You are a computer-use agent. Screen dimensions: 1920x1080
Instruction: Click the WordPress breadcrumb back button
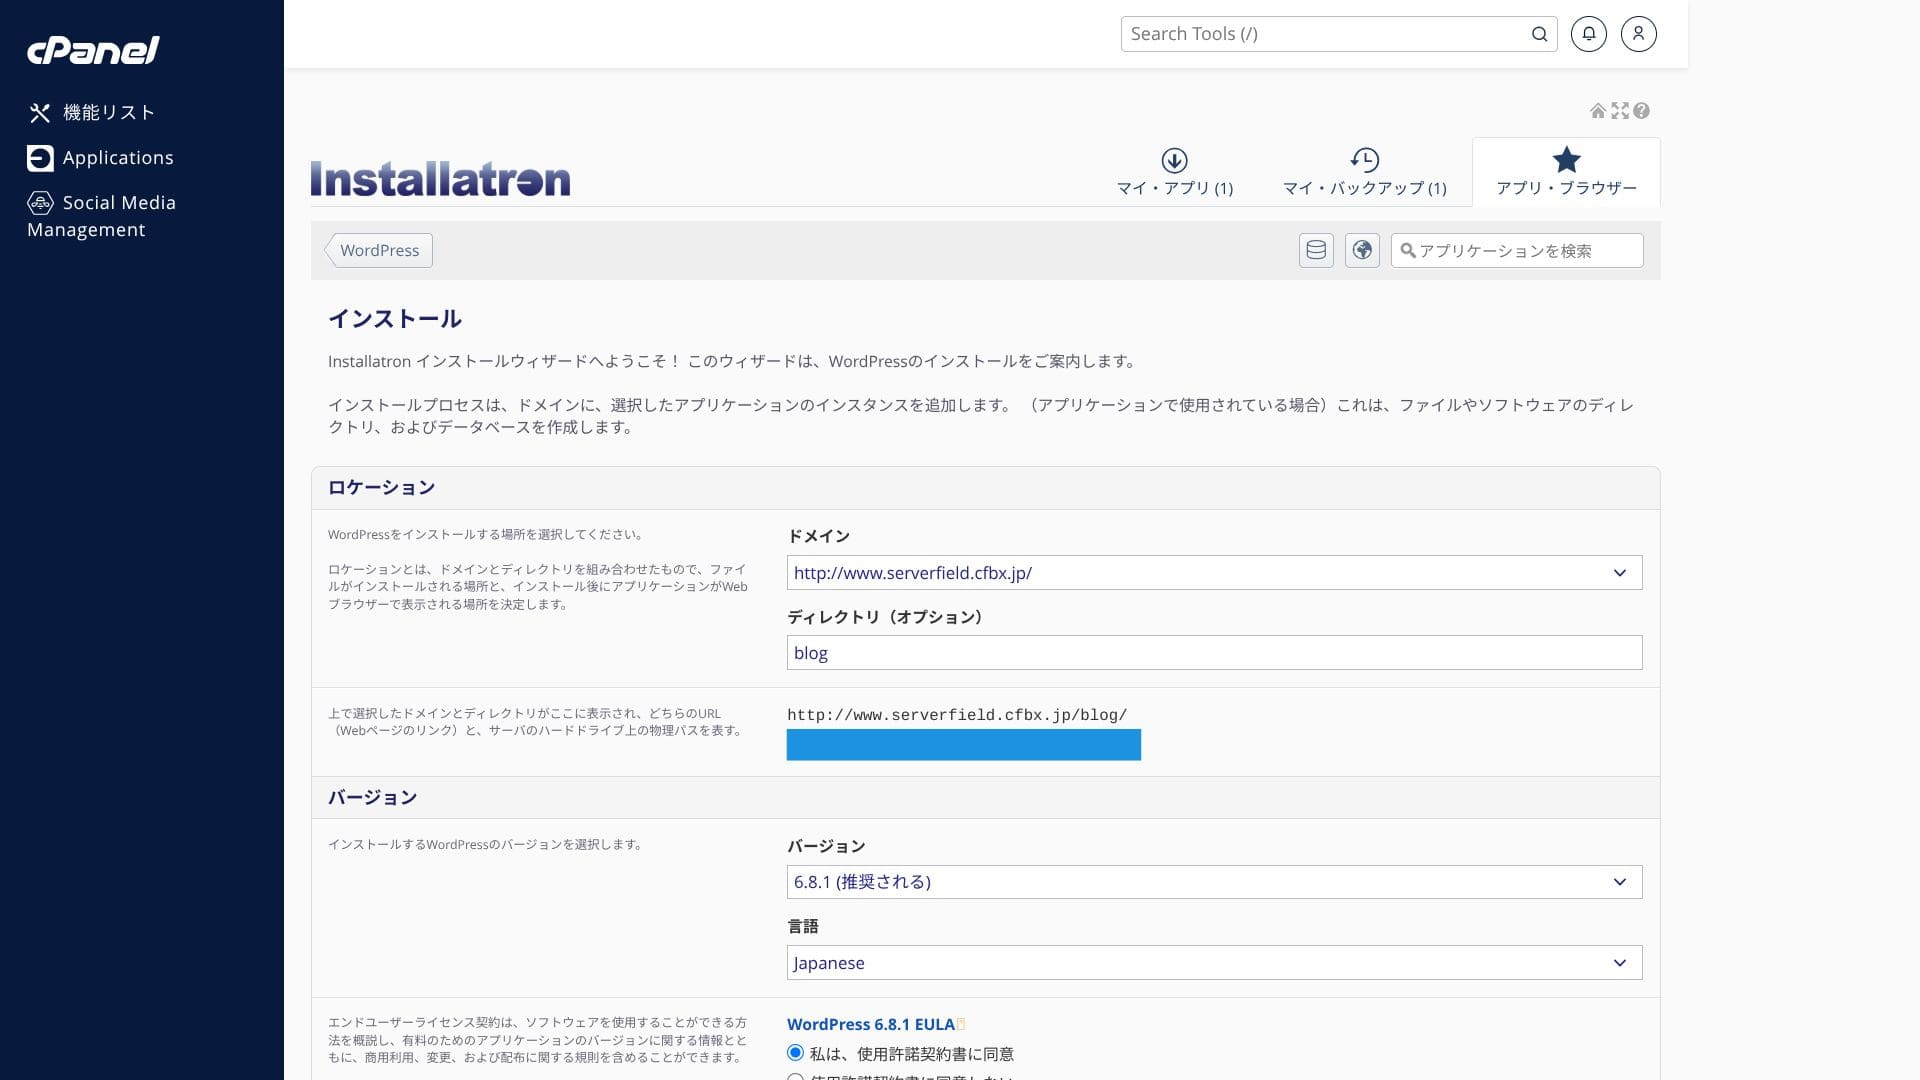[379, 251]
